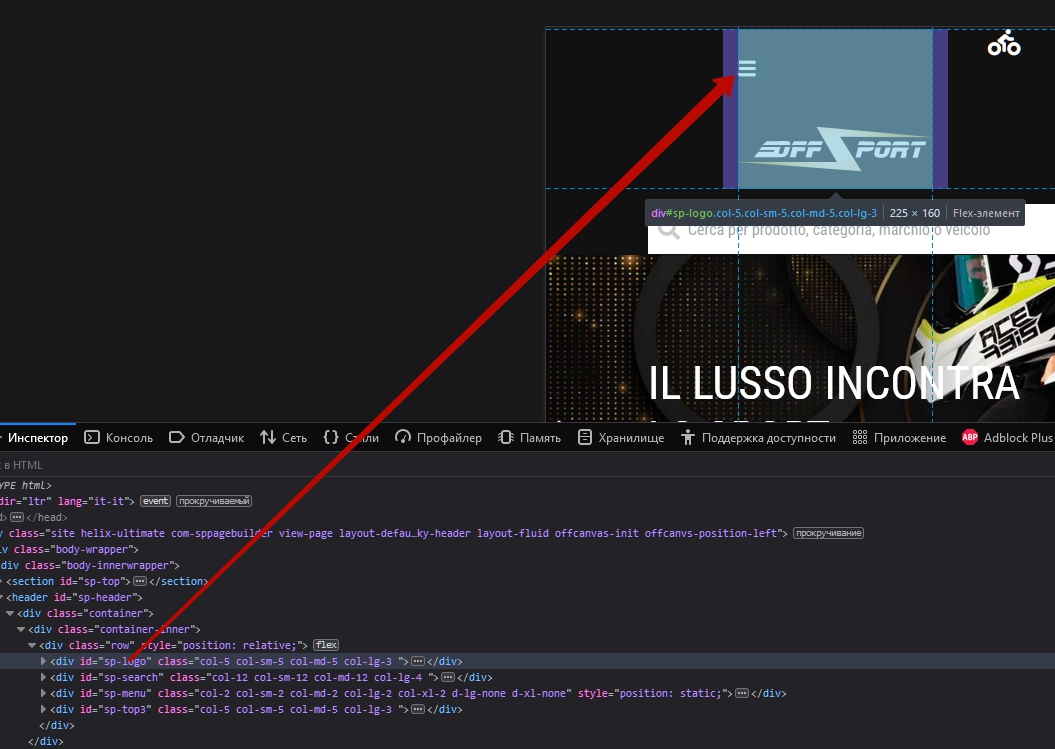Click the motorcycle rider icon

coord(1004,43)
